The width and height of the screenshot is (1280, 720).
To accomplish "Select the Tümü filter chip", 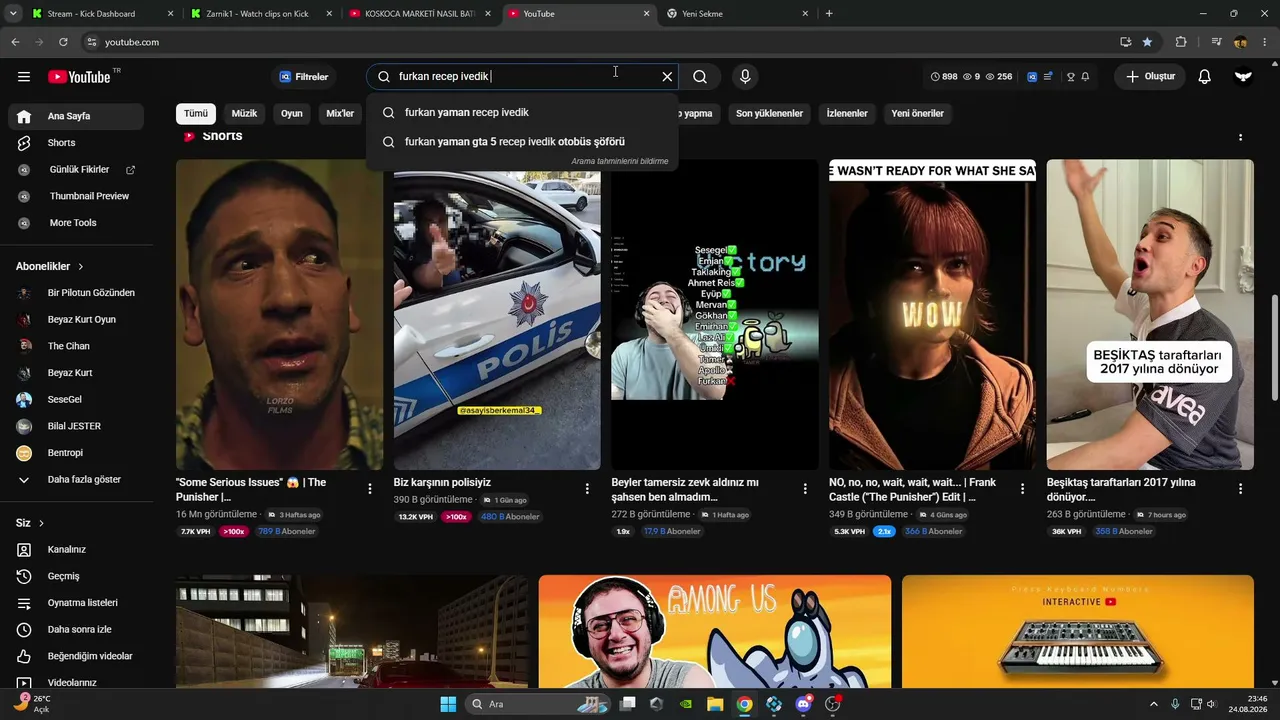I will pos(196,114).
